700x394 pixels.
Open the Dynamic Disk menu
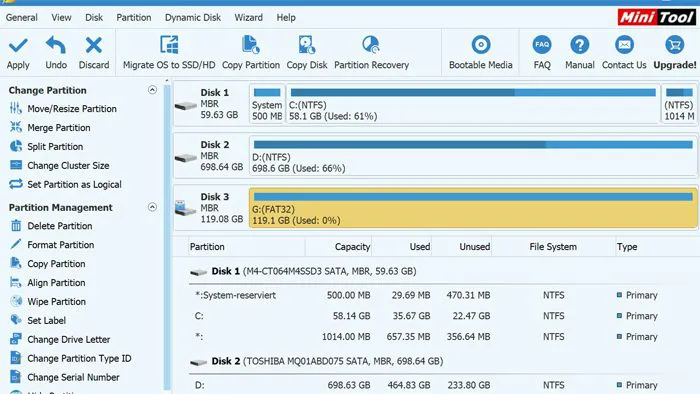(193, 17)
